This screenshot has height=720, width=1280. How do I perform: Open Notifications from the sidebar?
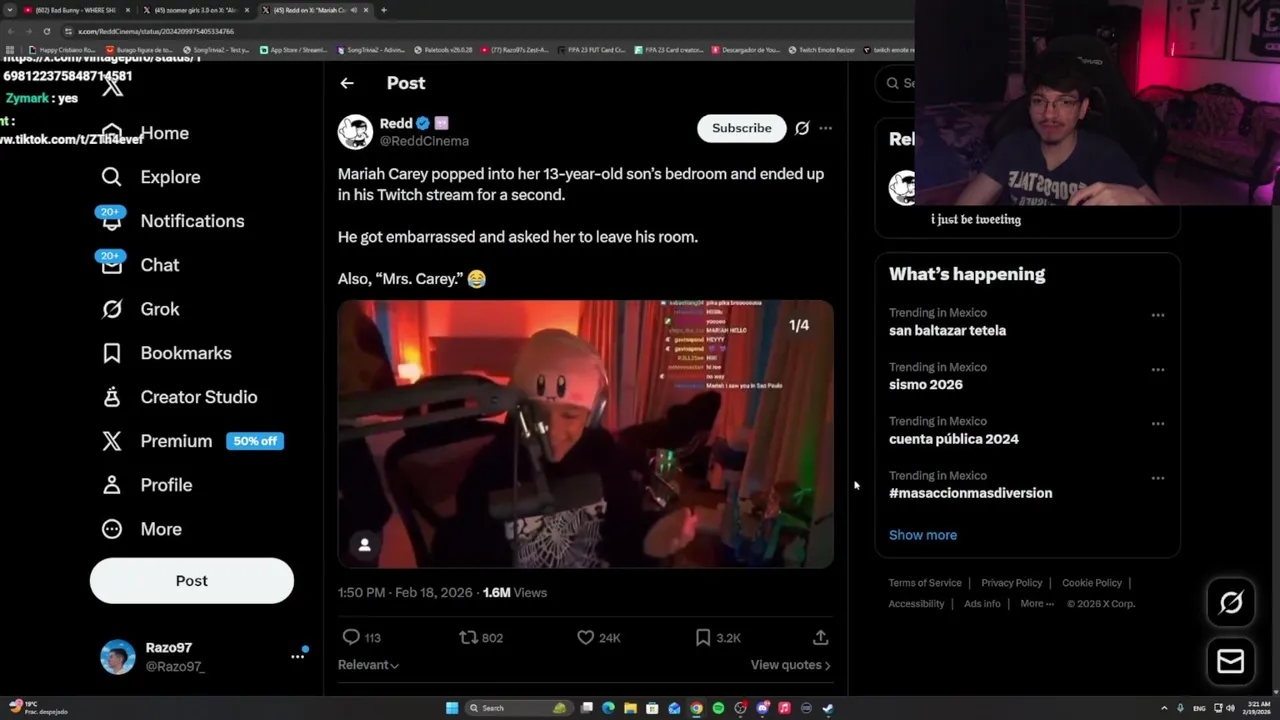(171, 221)
